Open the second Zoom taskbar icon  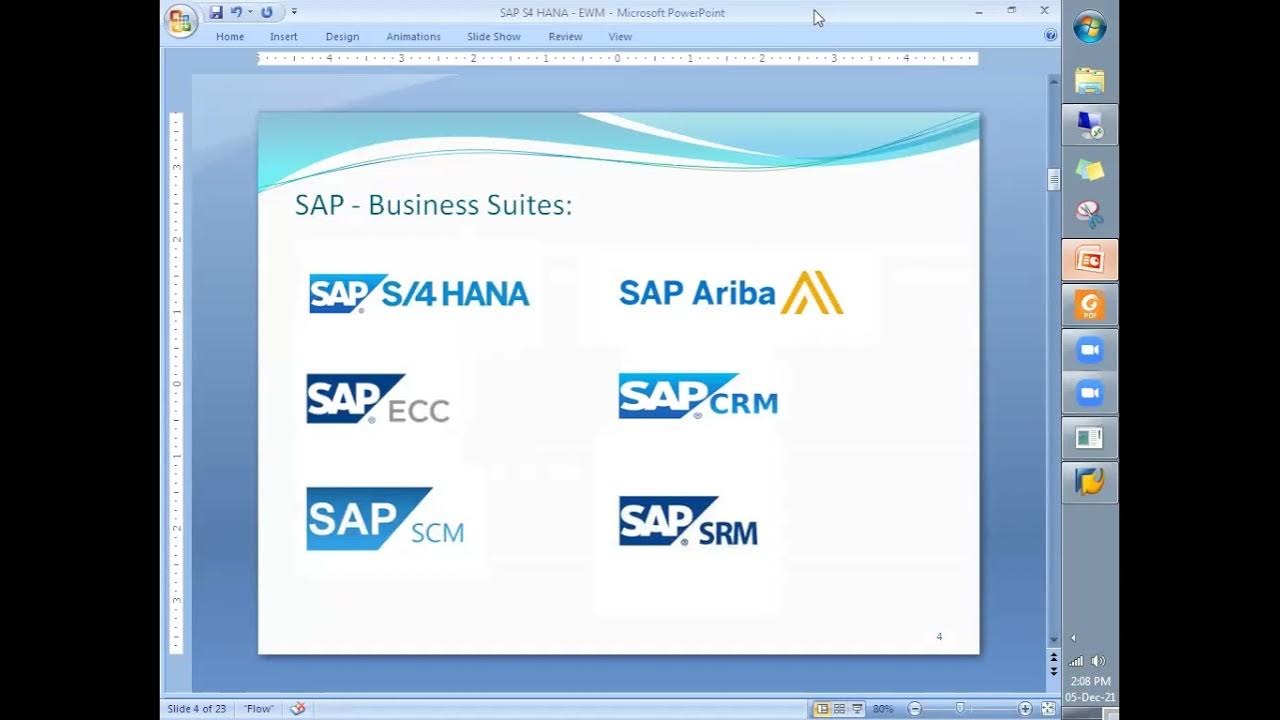pos(1089,393)
